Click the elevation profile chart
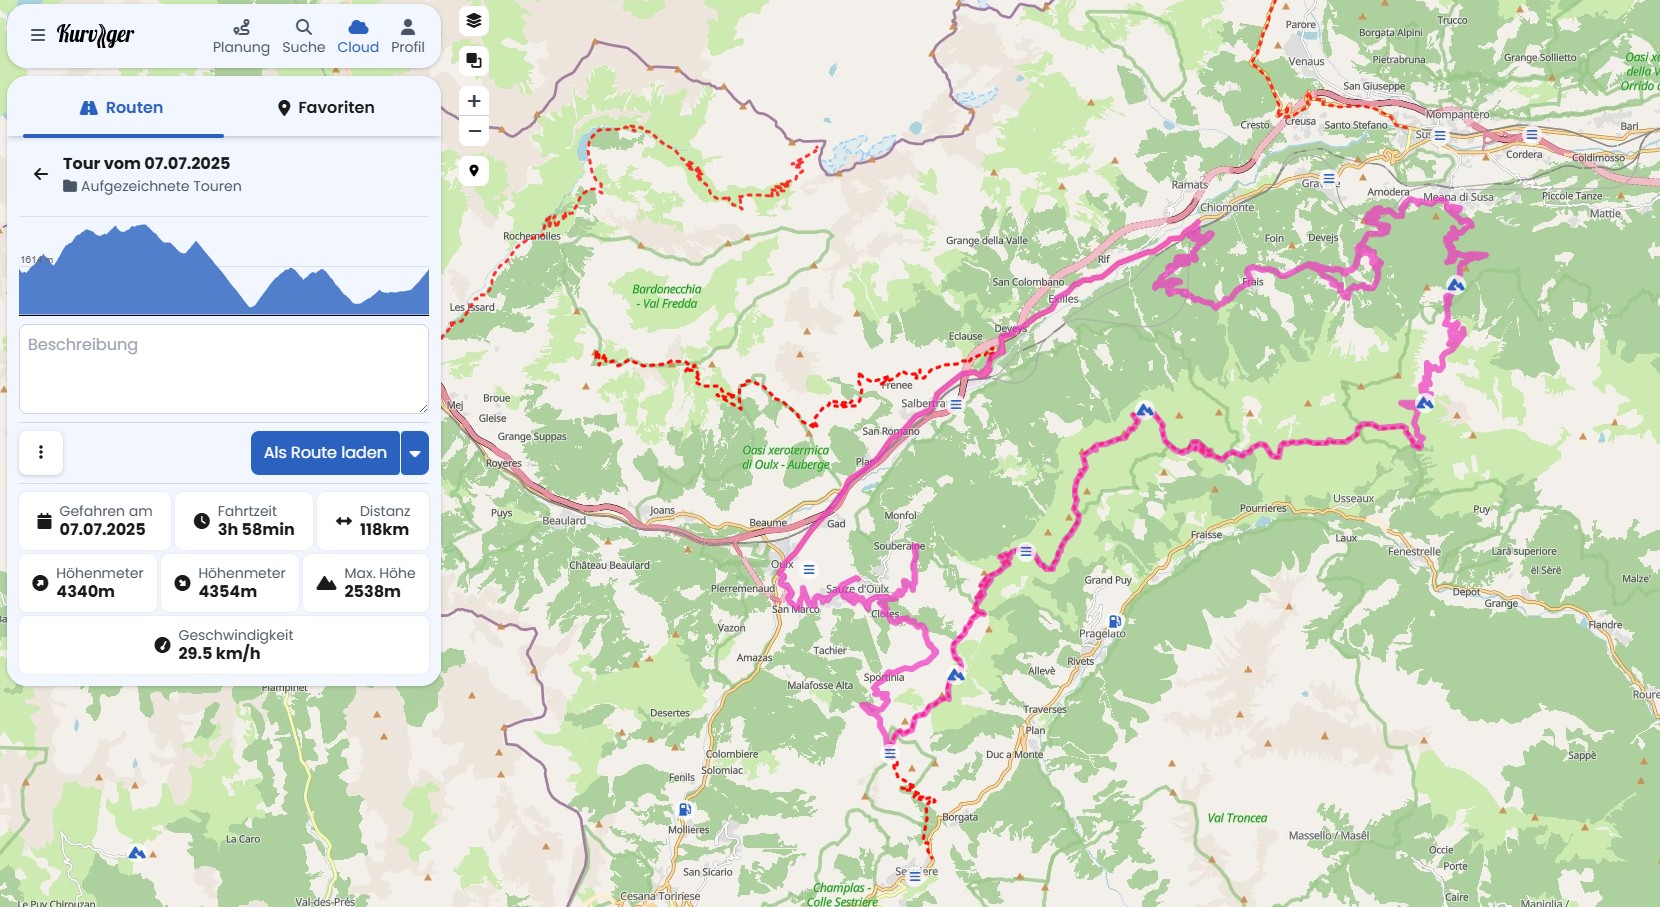The width and height of the screenshot is (1660, 907). pyautogui.click(x=224, y=270)
